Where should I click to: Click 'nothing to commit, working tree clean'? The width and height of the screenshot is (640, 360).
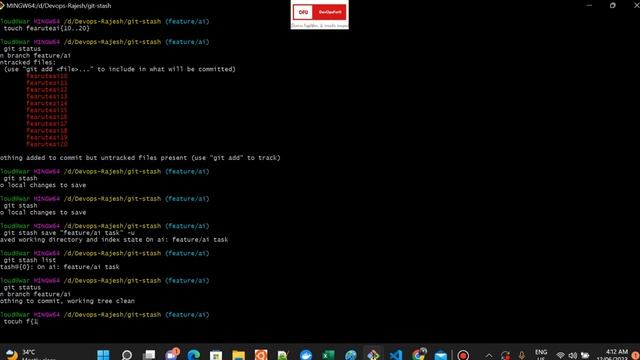[x=67, y=301]
